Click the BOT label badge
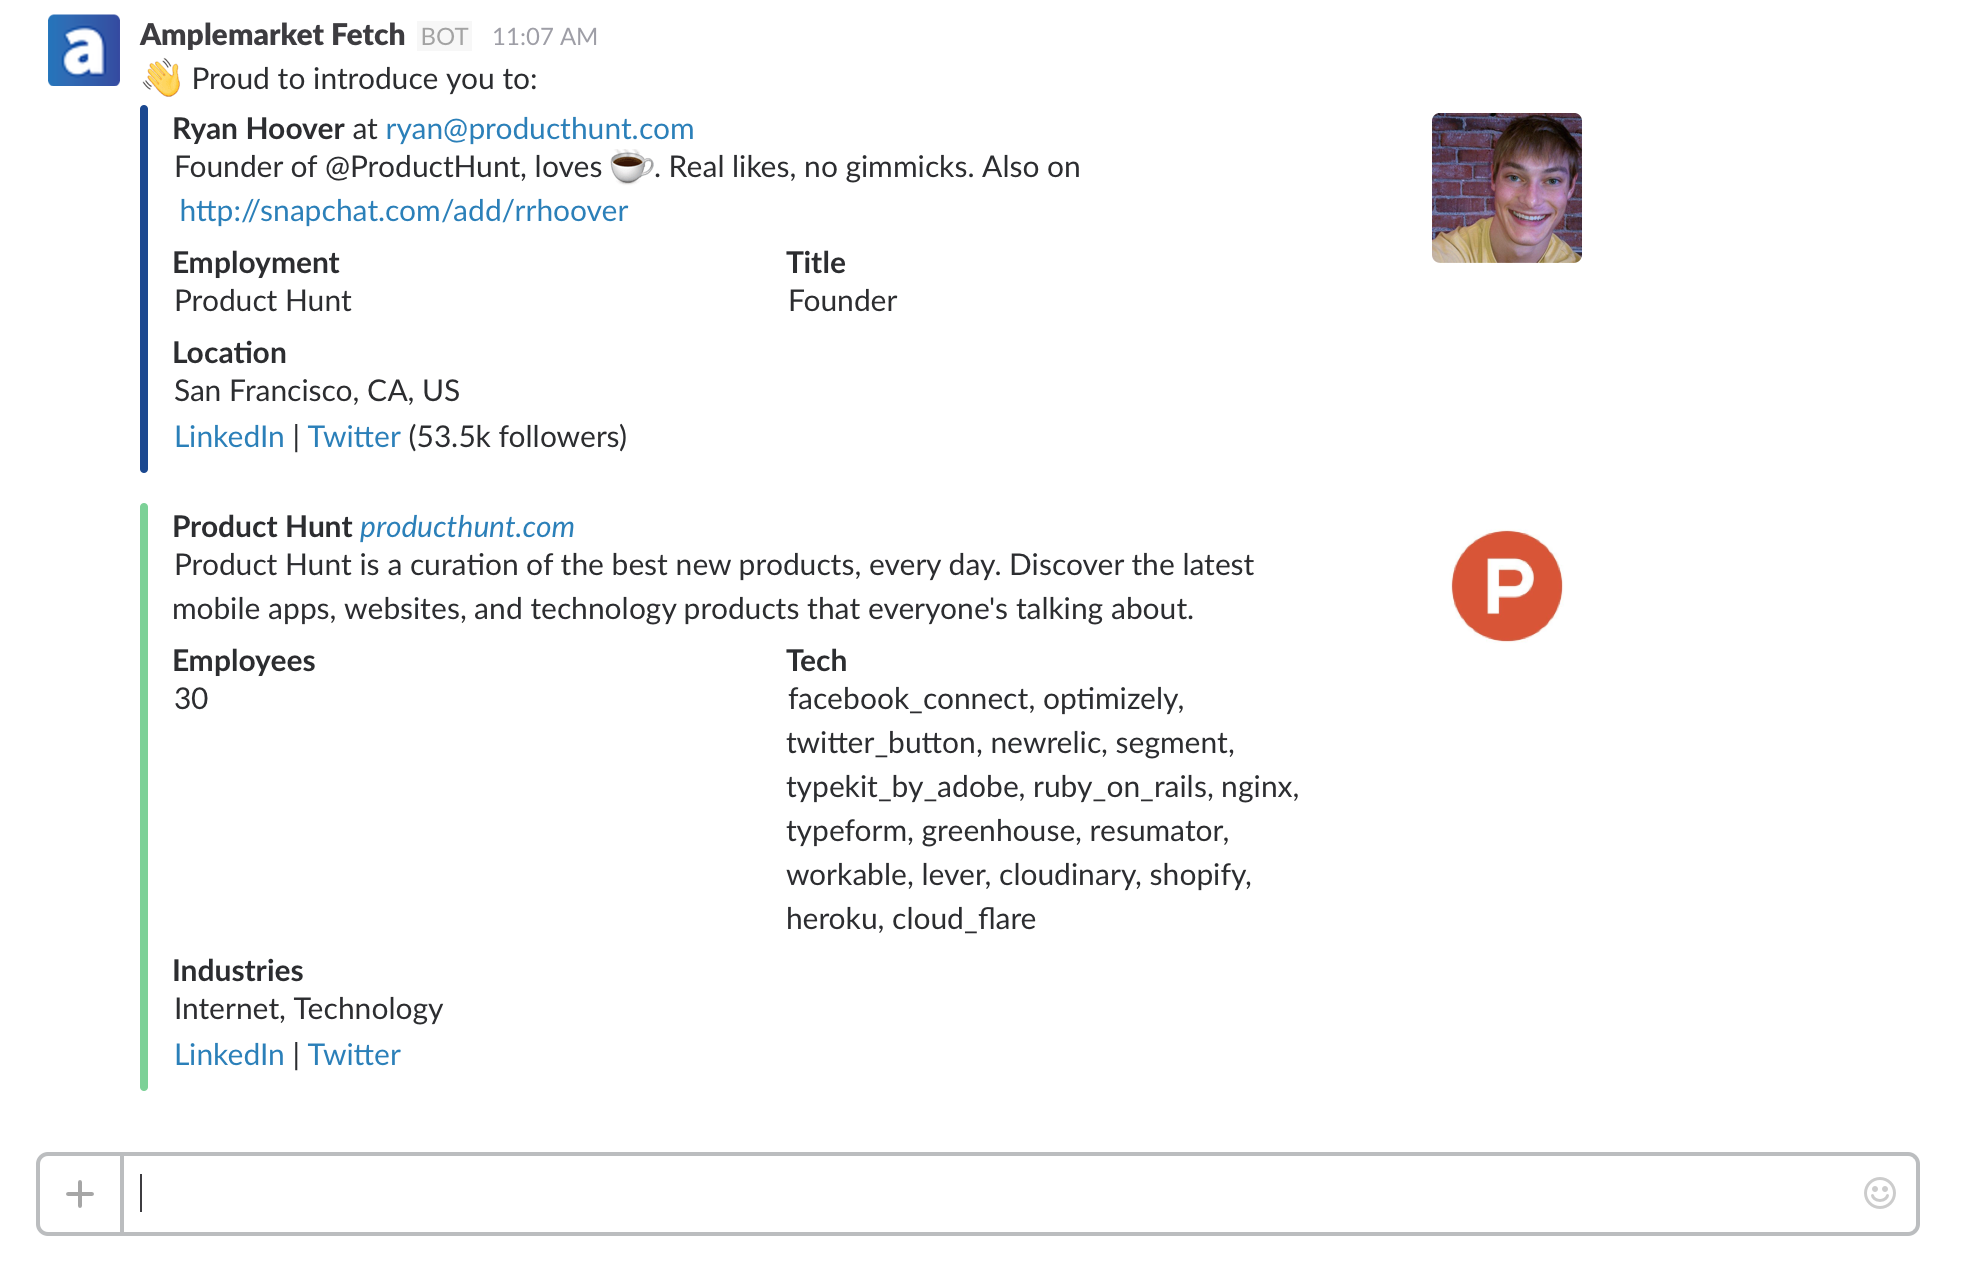The image size is (1964, 1272). (444, 37)
